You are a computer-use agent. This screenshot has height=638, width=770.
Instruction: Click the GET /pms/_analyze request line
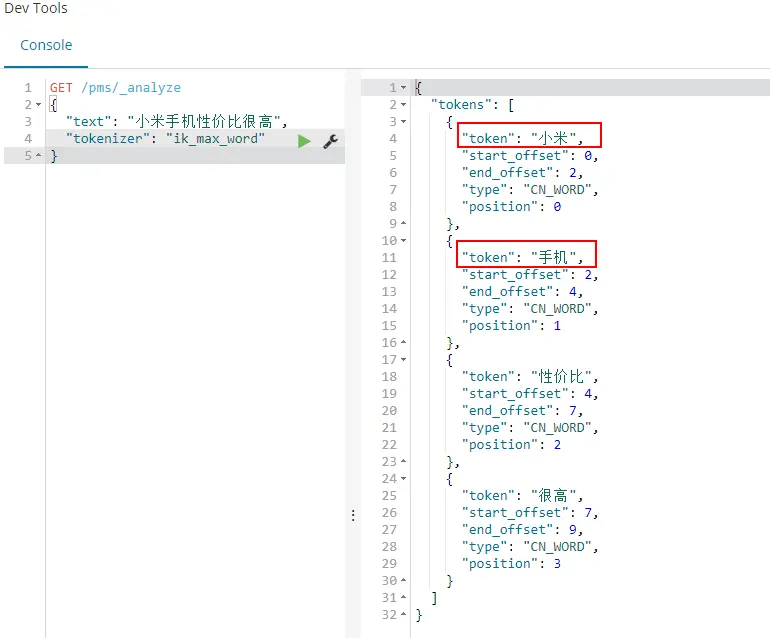(x=115, y=88)
